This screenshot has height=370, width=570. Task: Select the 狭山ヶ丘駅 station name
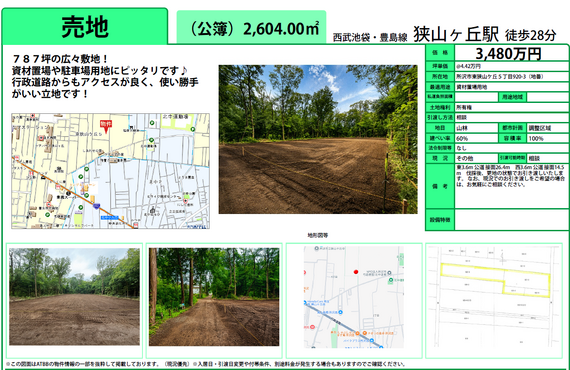(x=456, y=35)
